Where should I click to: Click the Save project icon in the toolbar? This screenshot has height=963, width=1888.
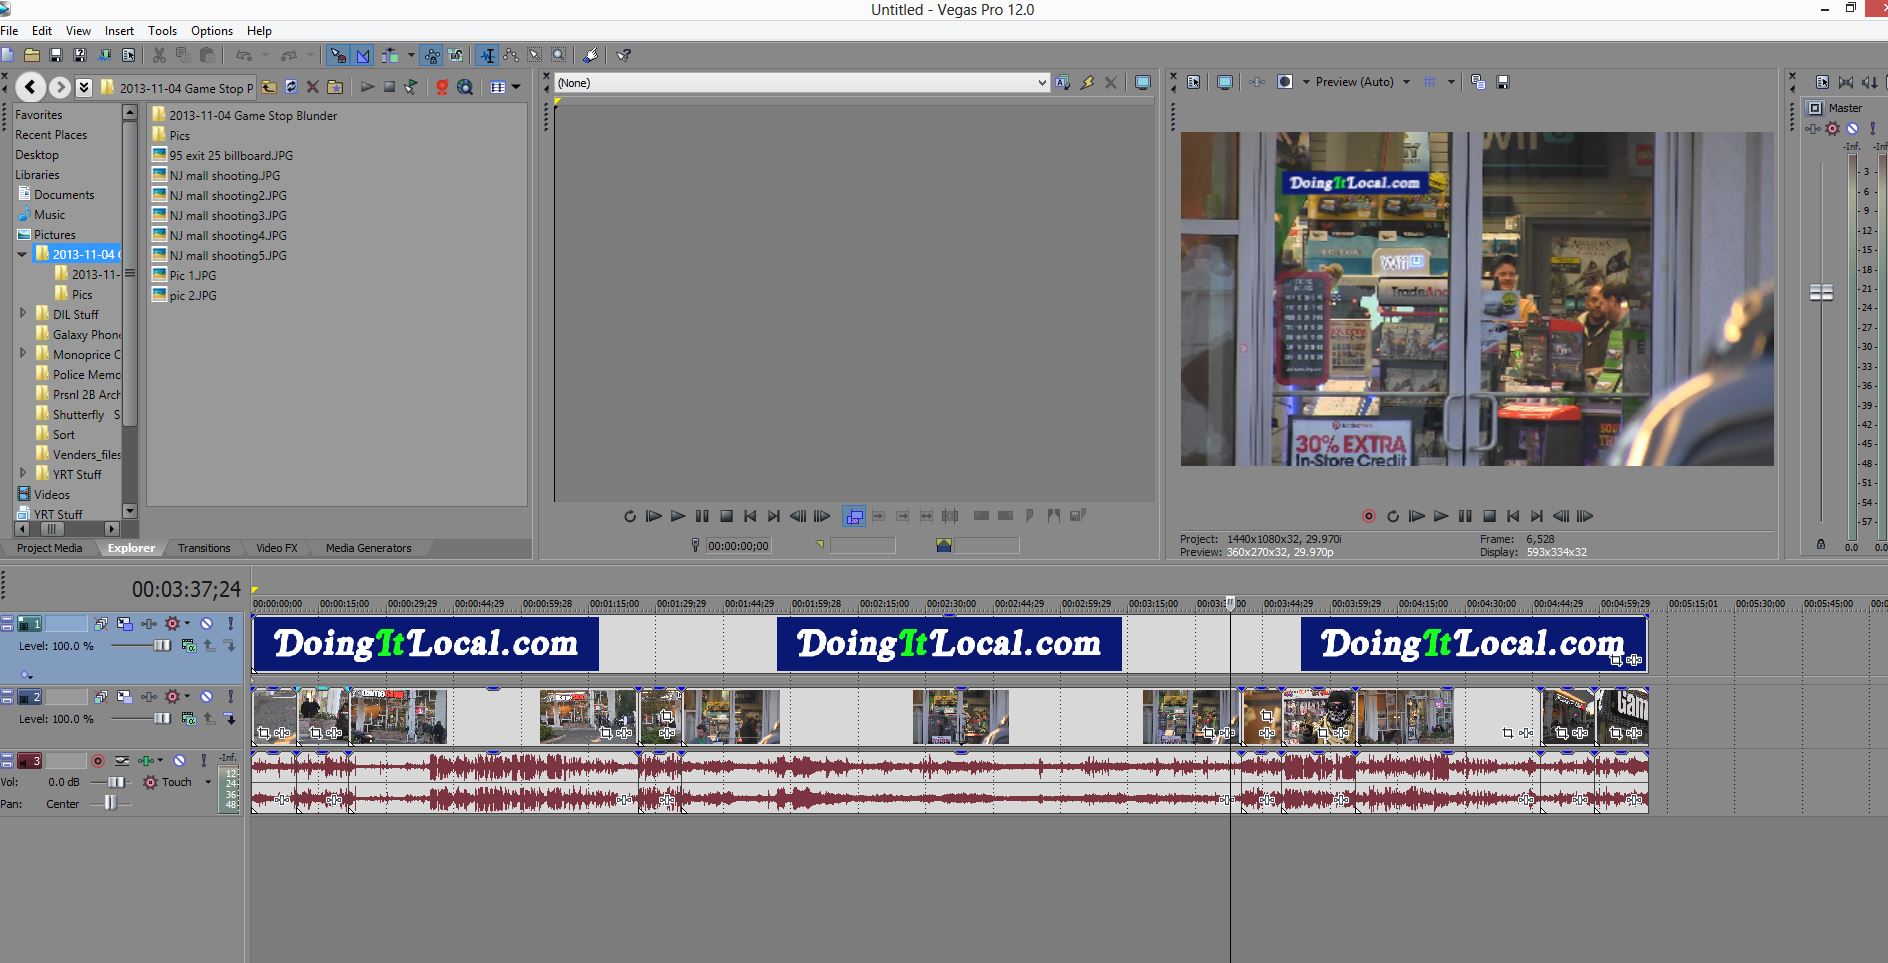56,56
